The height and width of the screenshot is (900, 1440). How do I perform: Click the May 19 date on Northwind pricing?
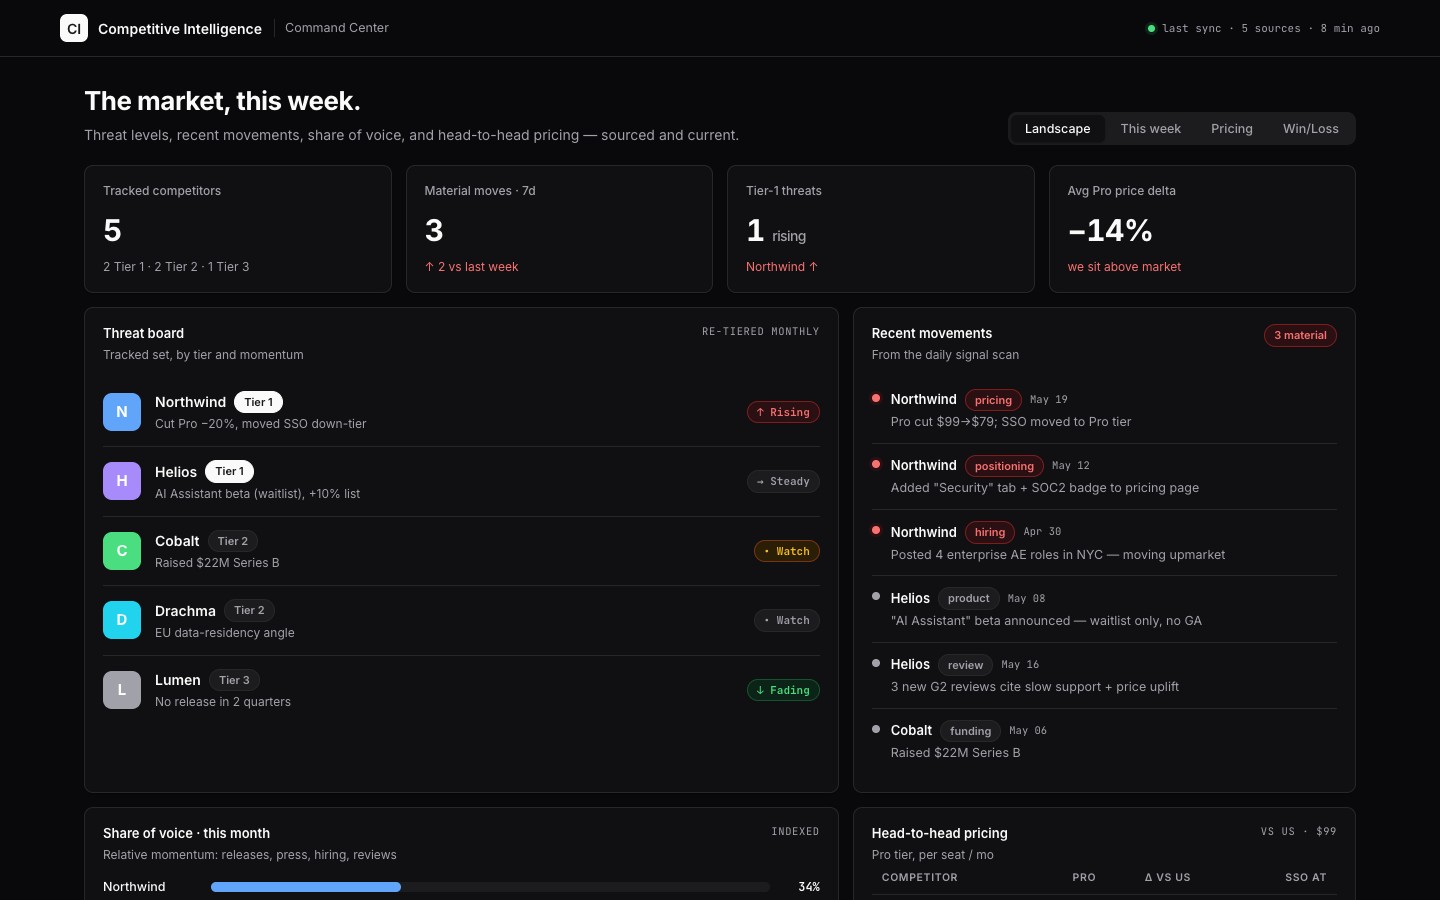point(1049,399)
